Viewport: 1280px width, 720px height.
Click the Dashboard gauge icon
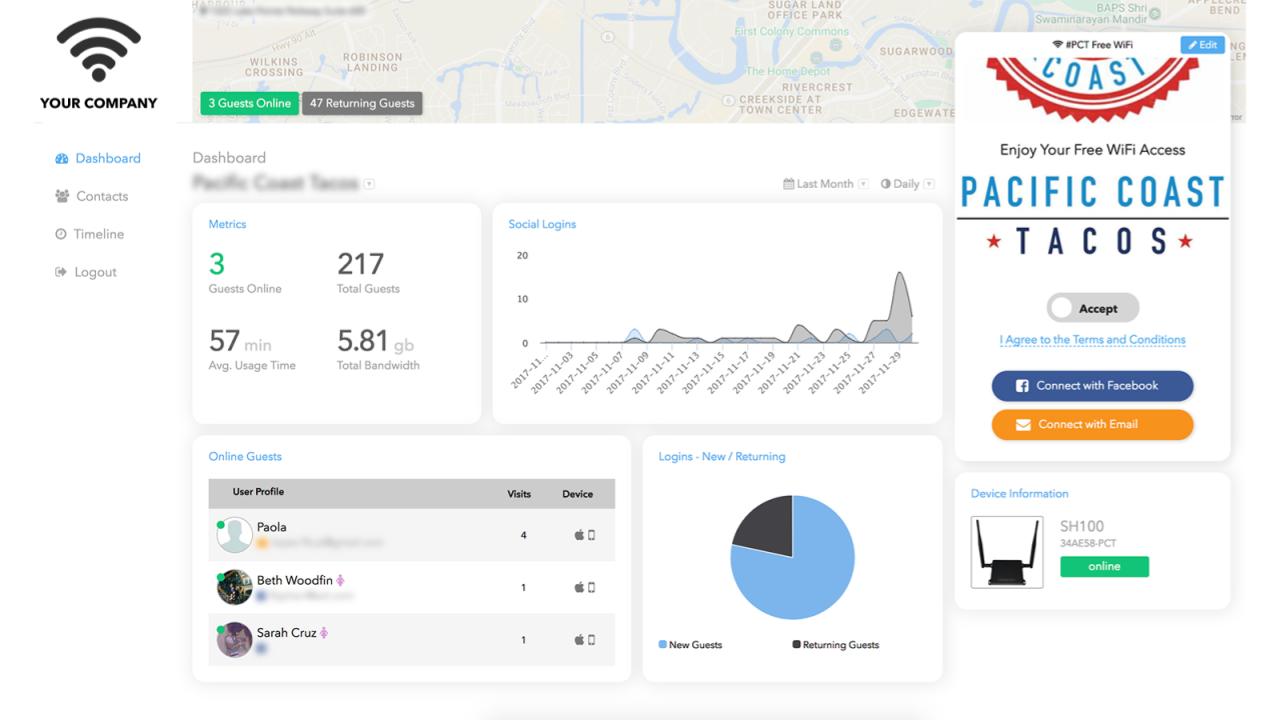click(x=62, y=158)
